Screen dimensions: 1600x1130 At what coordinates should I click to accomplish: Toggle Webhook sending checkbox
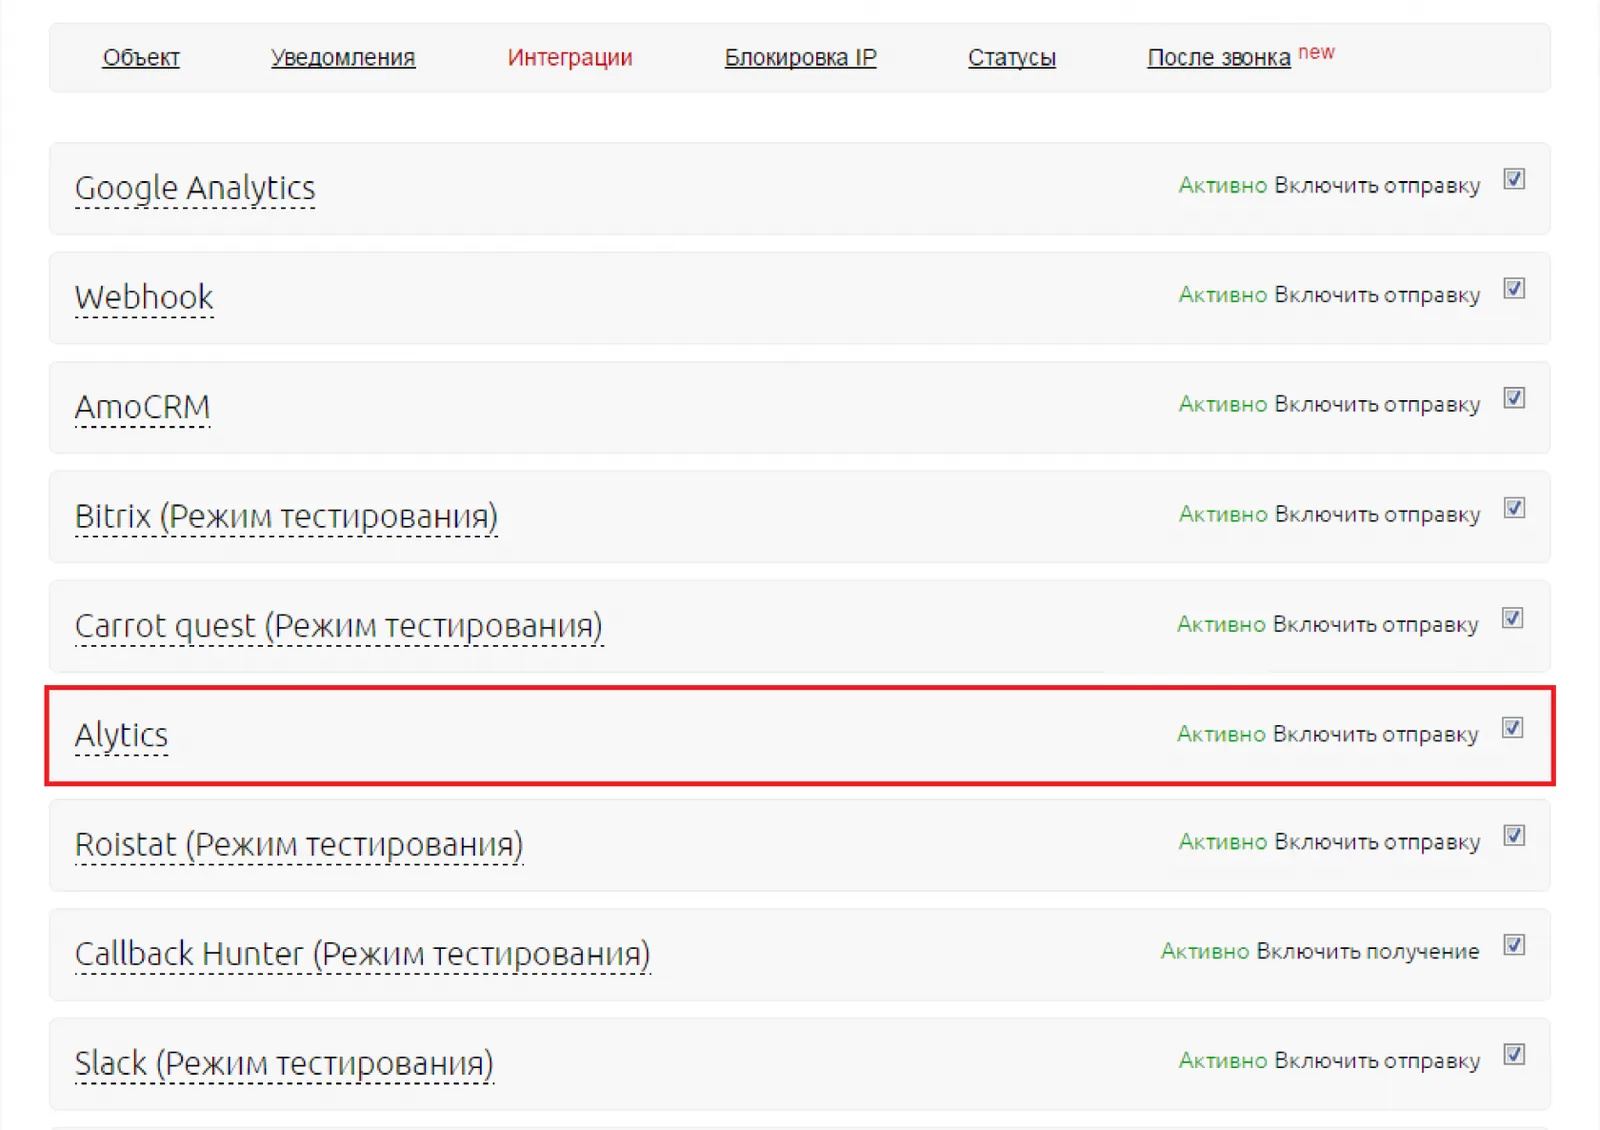tap(1514, 289)
